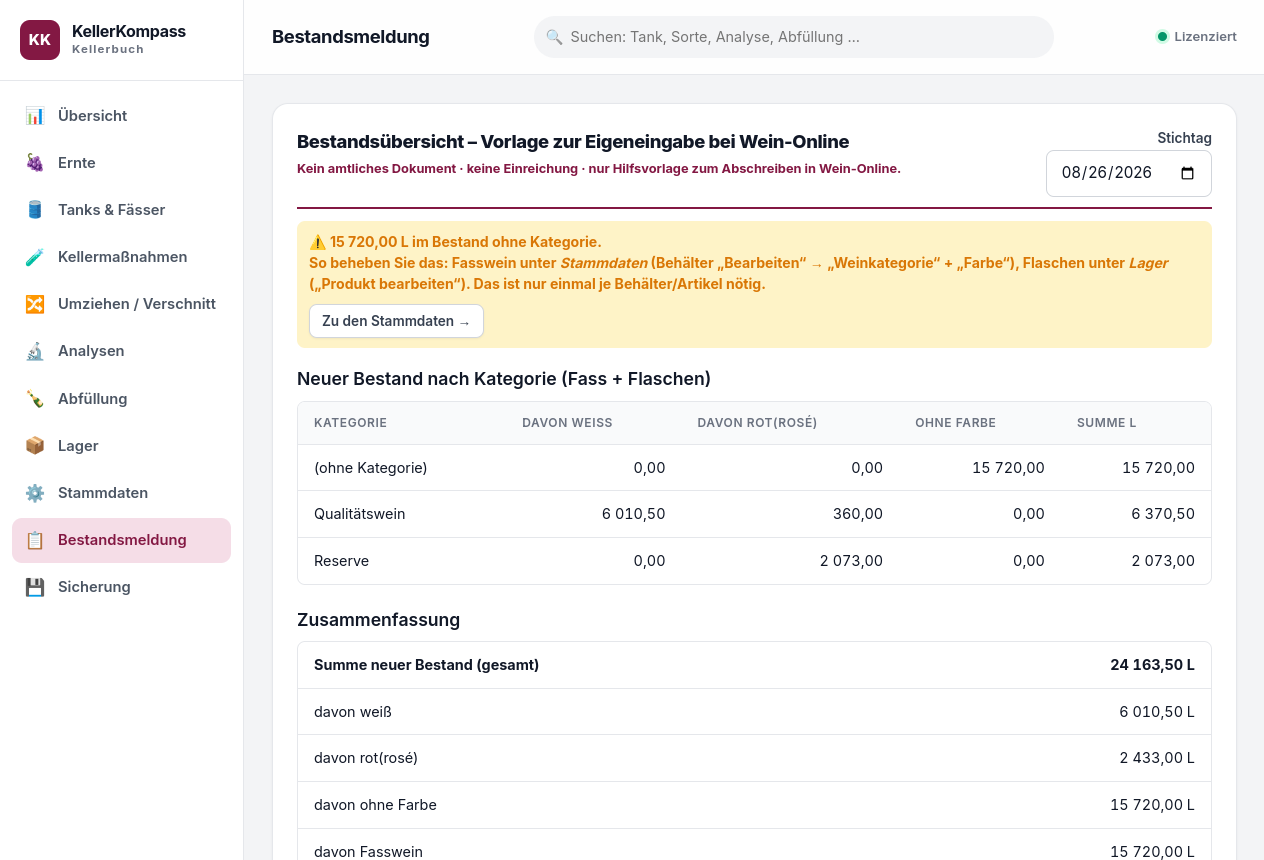Click the 360,00 cell in Qualitätswein row
The image size is (1264, 860).
(x=858, y=514)
